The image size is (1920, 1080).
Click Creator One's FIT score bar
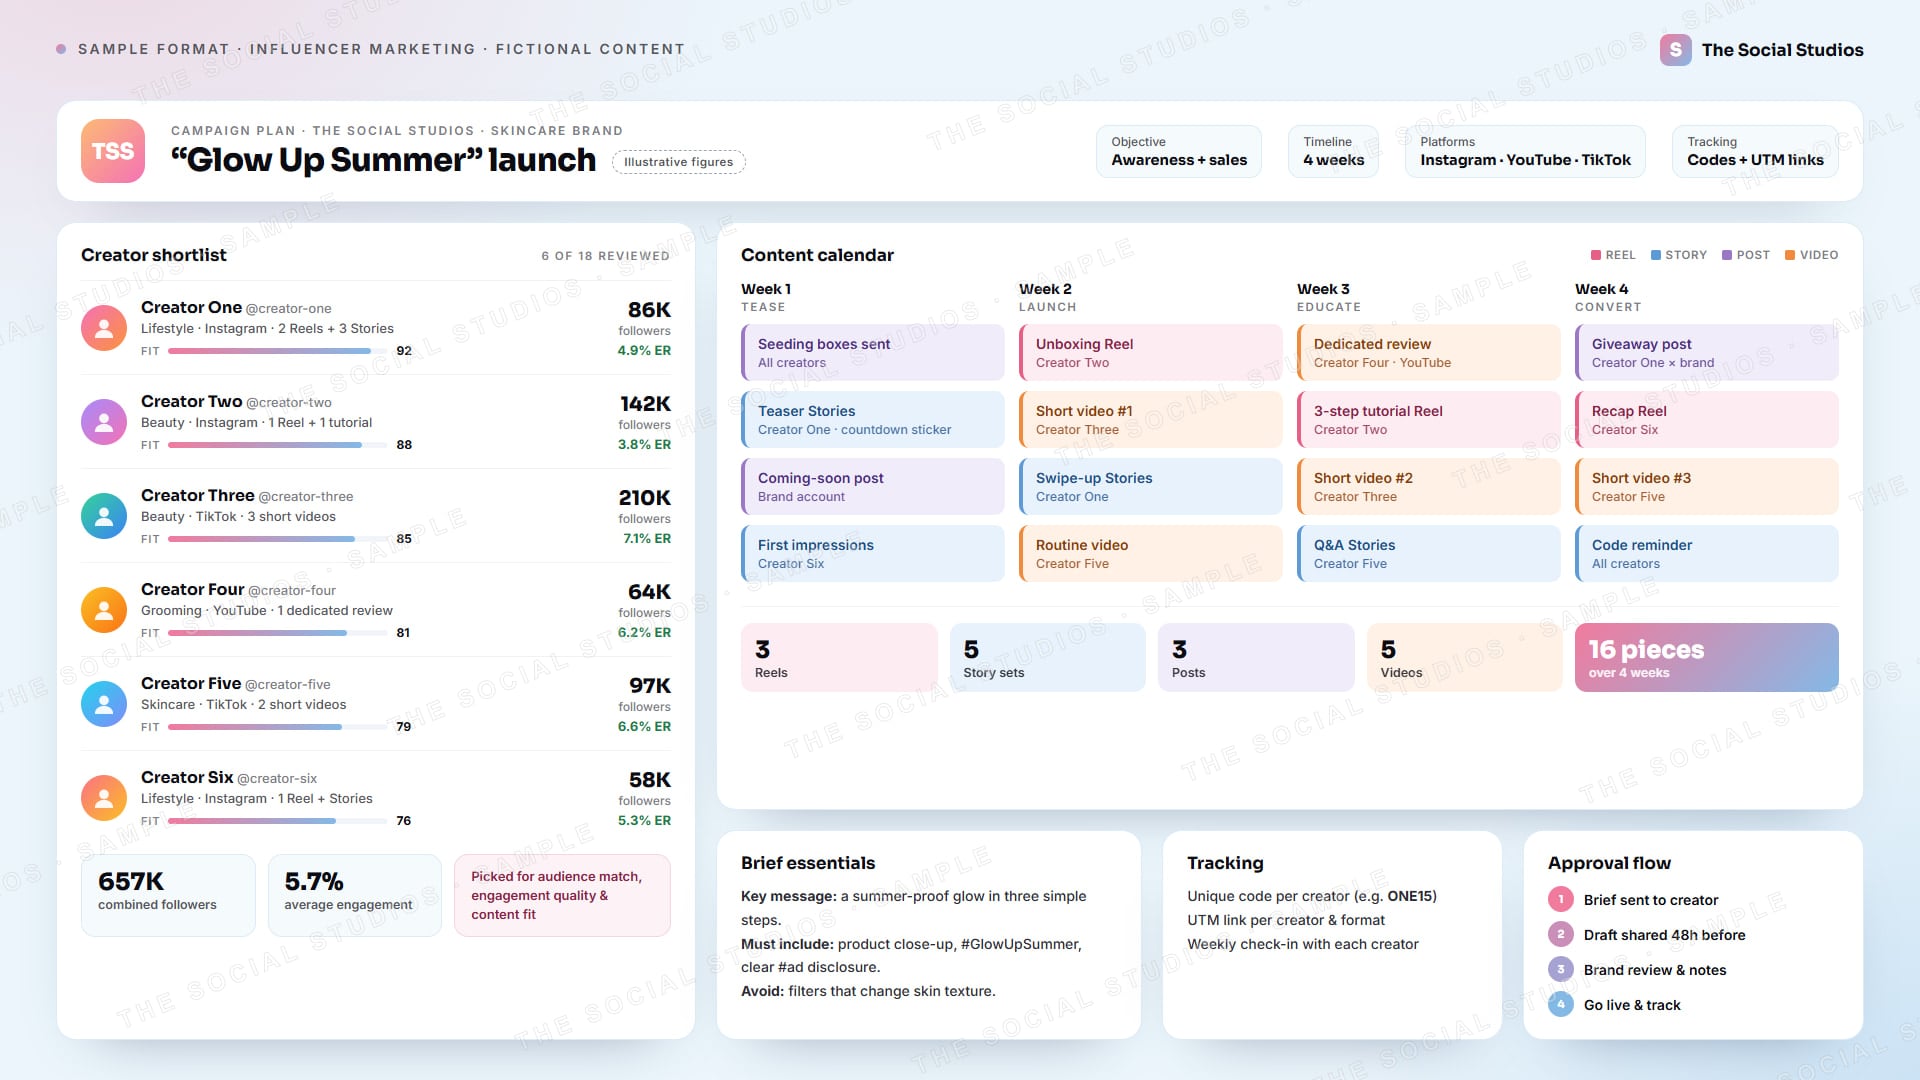[x=277, y=351]
